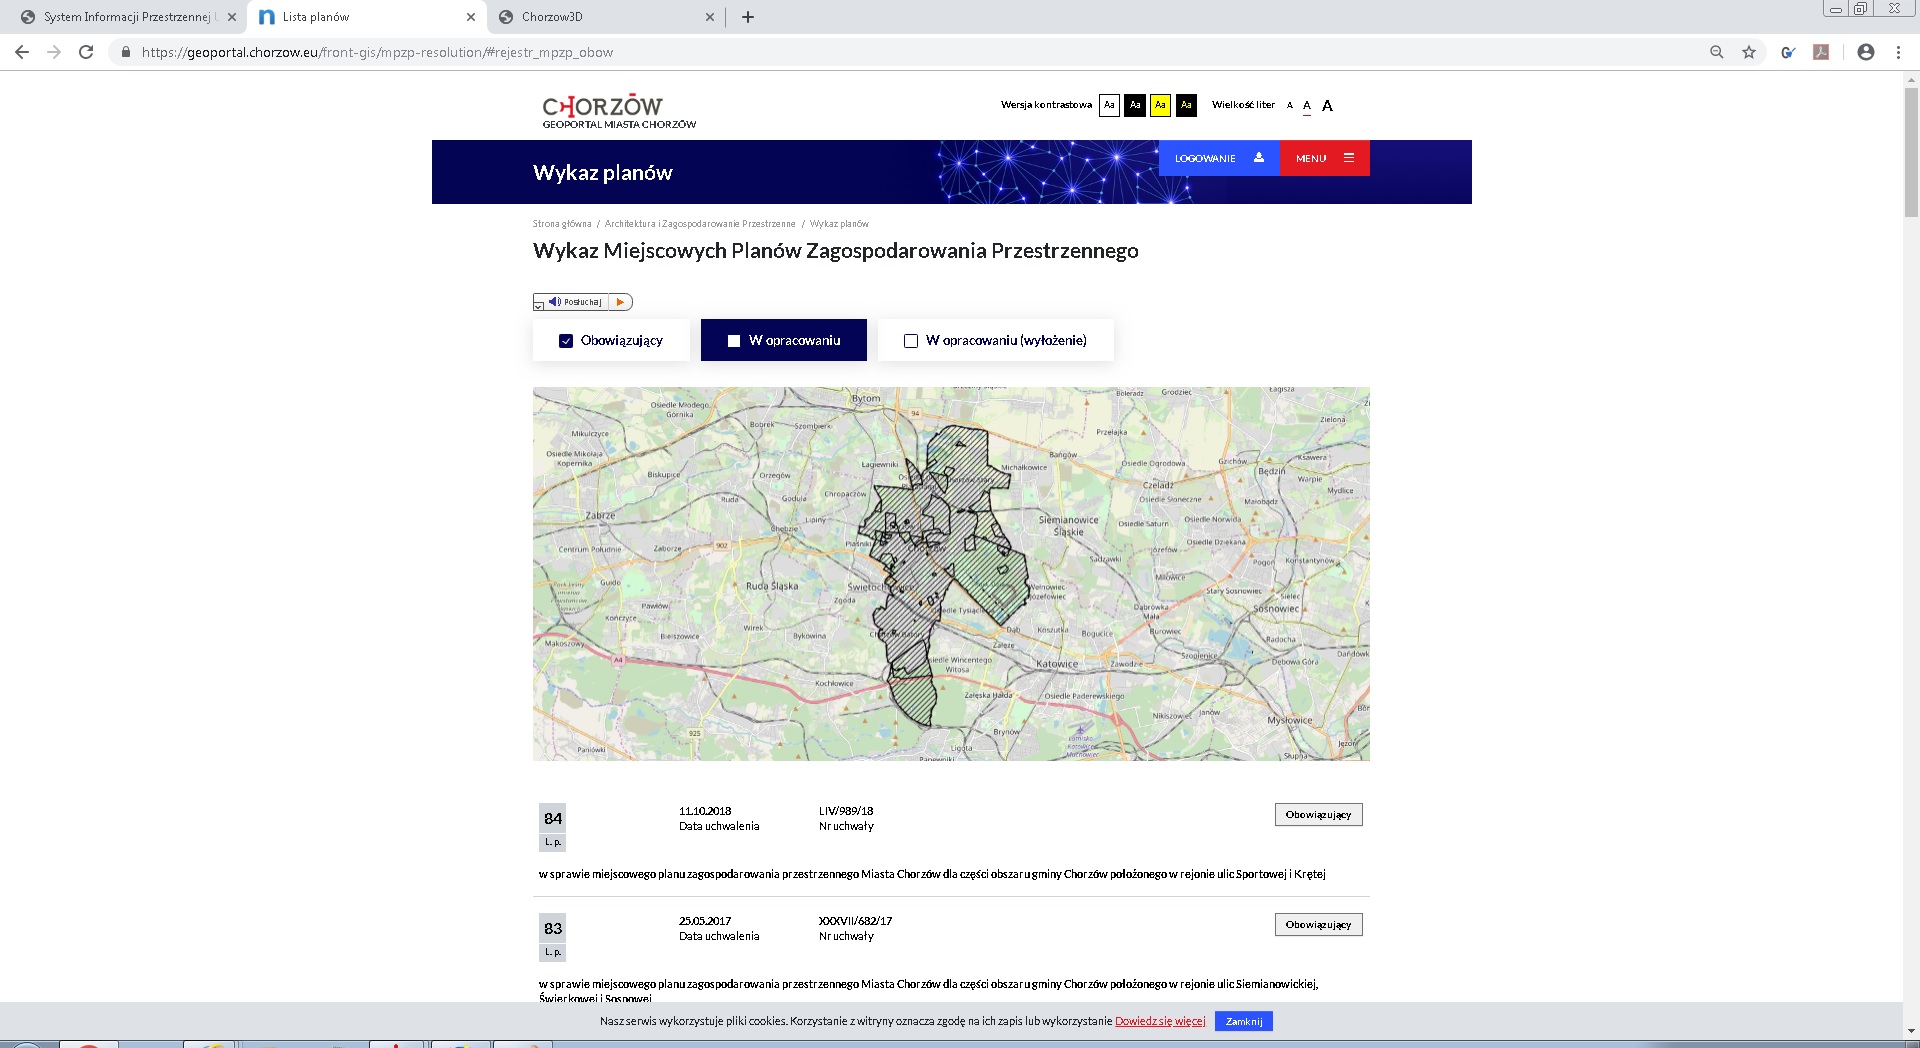Reload the page

86,52
